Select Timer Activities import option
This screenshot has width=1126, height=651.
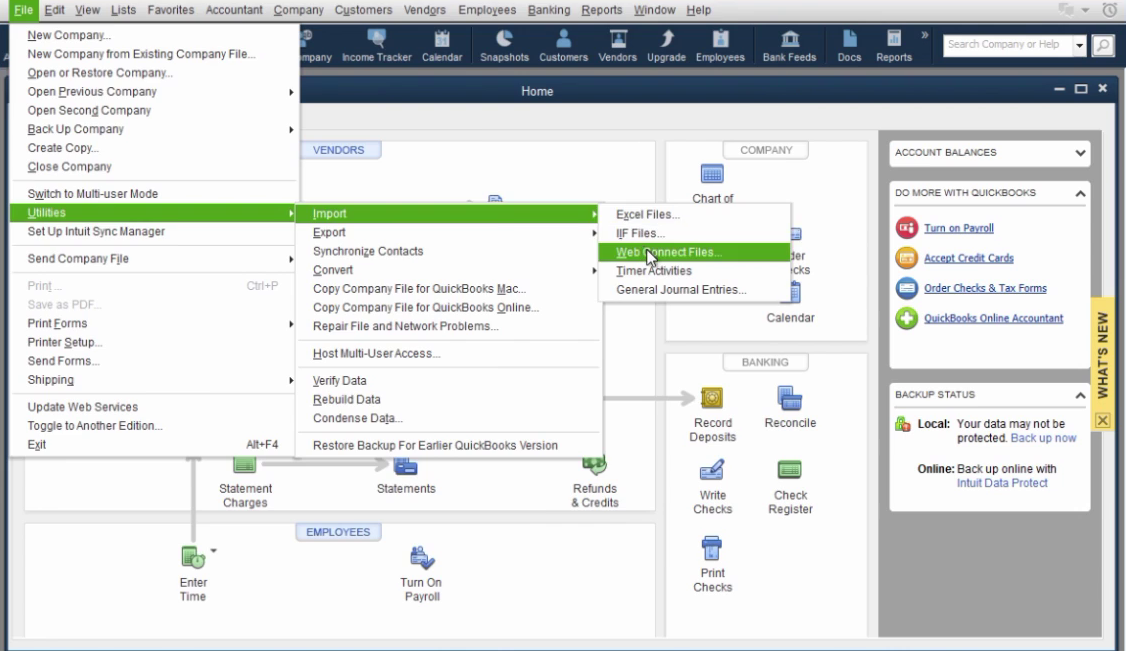(x=694, y=271)
